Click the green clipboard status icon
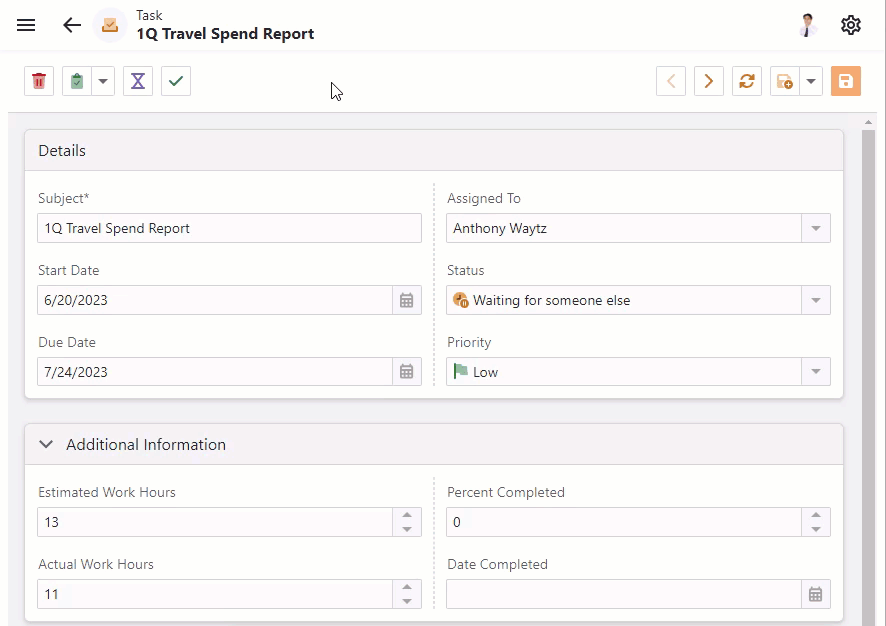 click(x=77, y=81)
